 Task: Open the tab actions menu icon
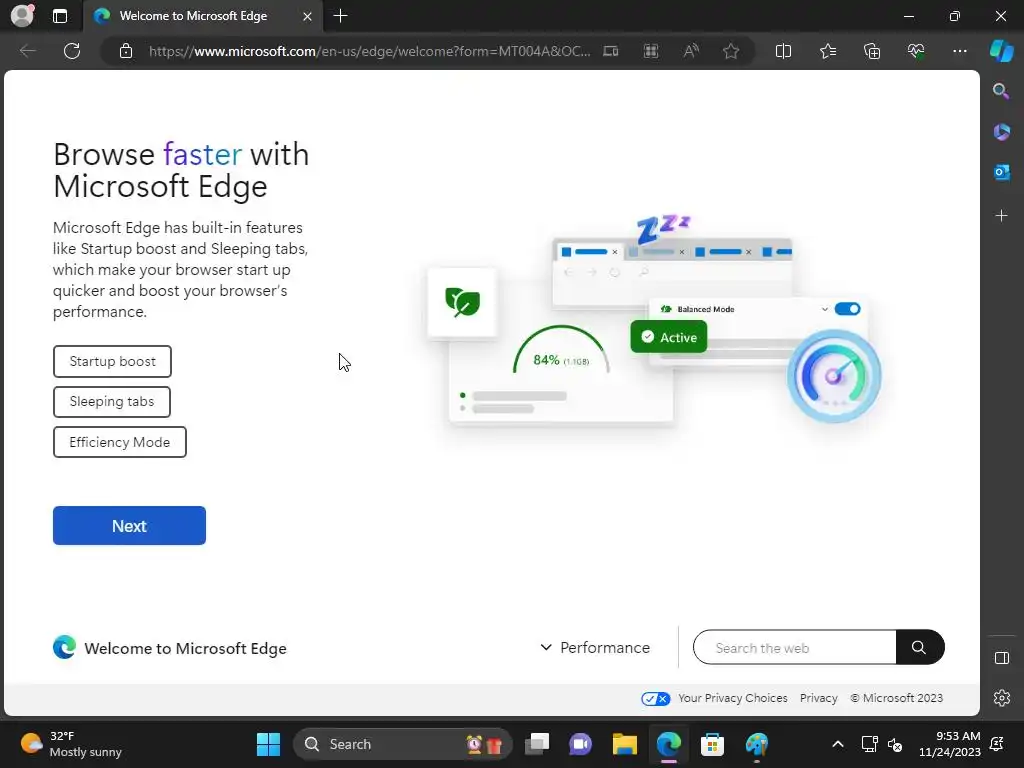(59, 16)
